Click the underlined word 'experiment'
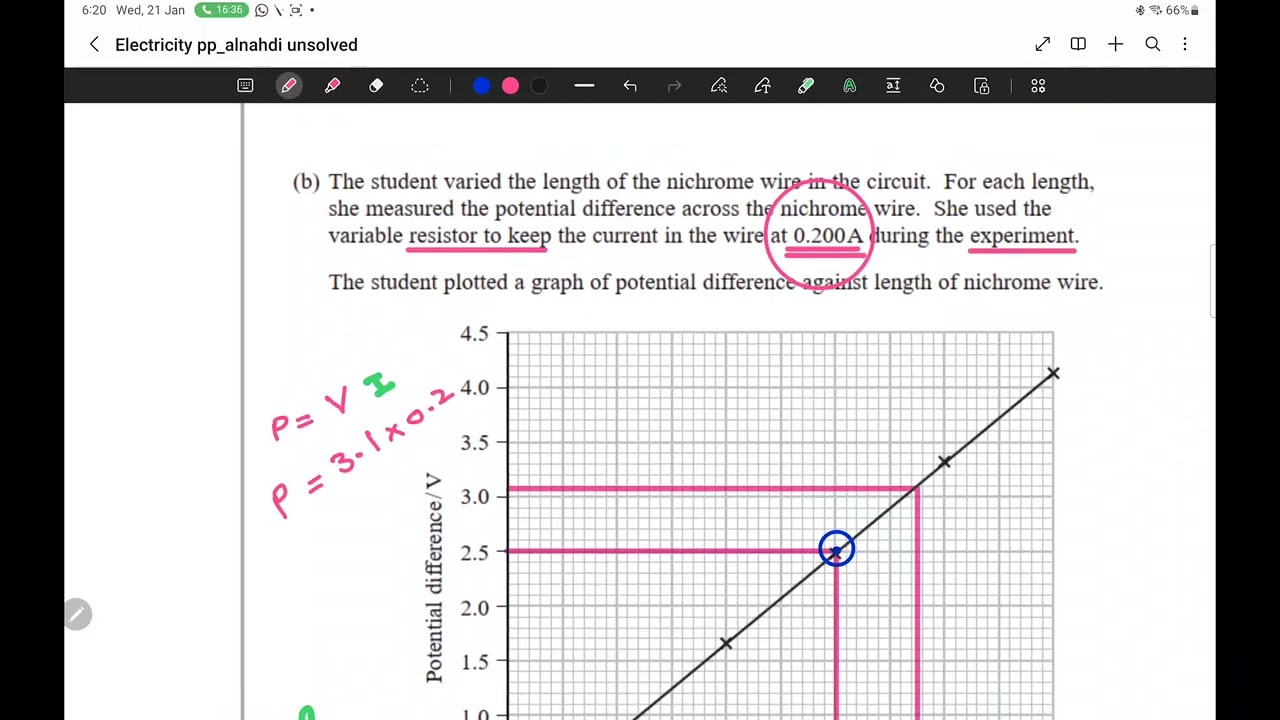 1021,236
